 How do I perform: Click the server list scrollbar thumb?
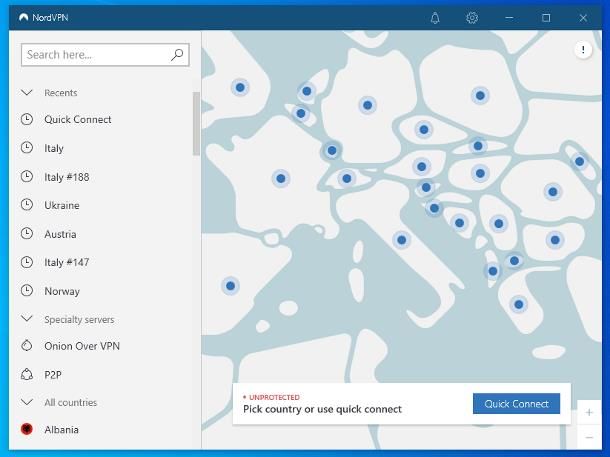point(196,124)
